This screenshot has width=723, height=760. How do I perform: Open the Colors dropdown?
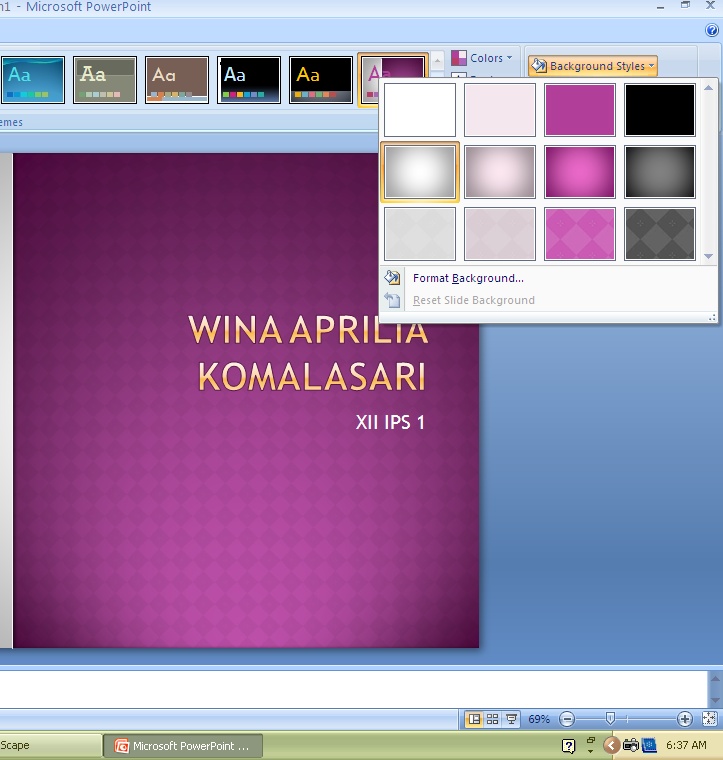coord(482,58)
